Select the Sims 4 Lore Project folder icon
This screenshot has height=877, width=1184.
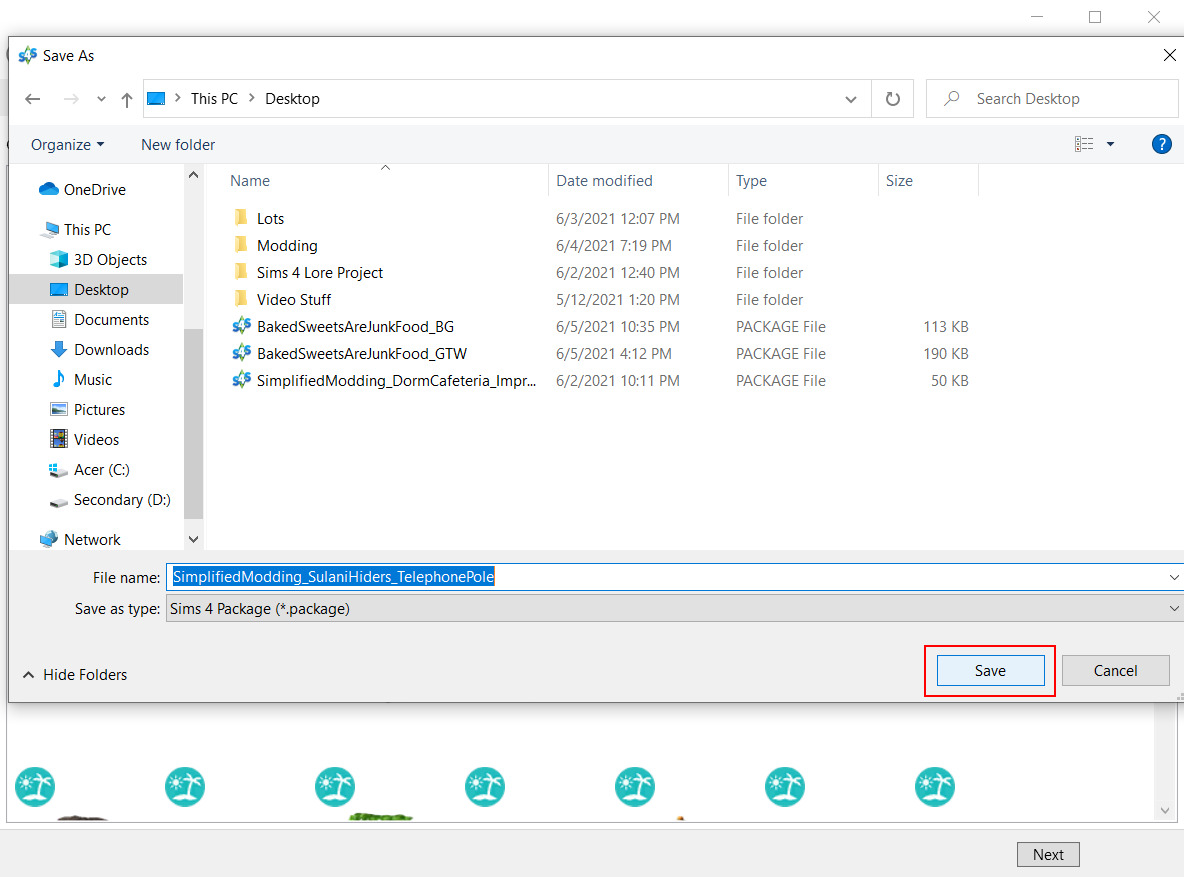[241, 272]
